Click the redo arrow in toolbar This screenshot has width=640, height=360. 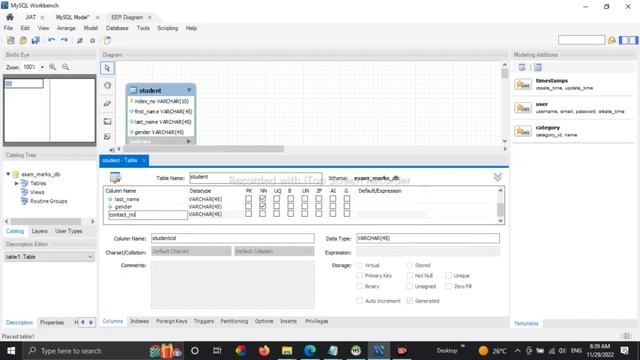[64, 40]
